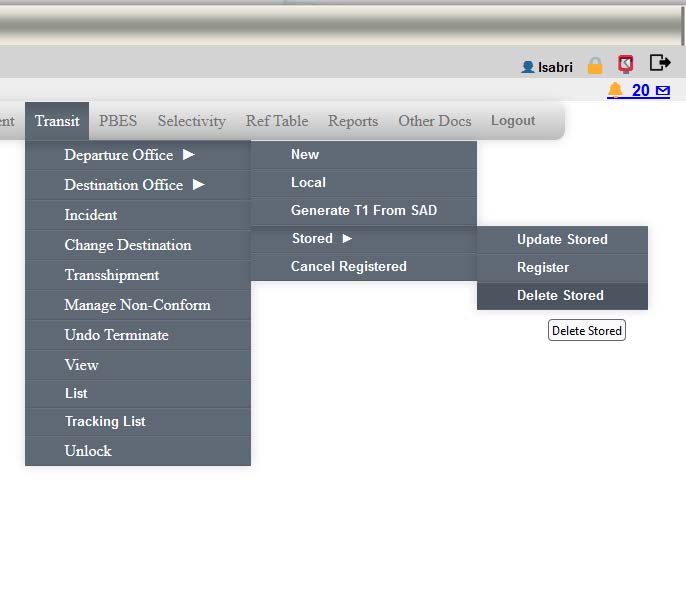Click the Logout button in menu bar
This screenshot has width=686, height=593.
pos(513,121)
